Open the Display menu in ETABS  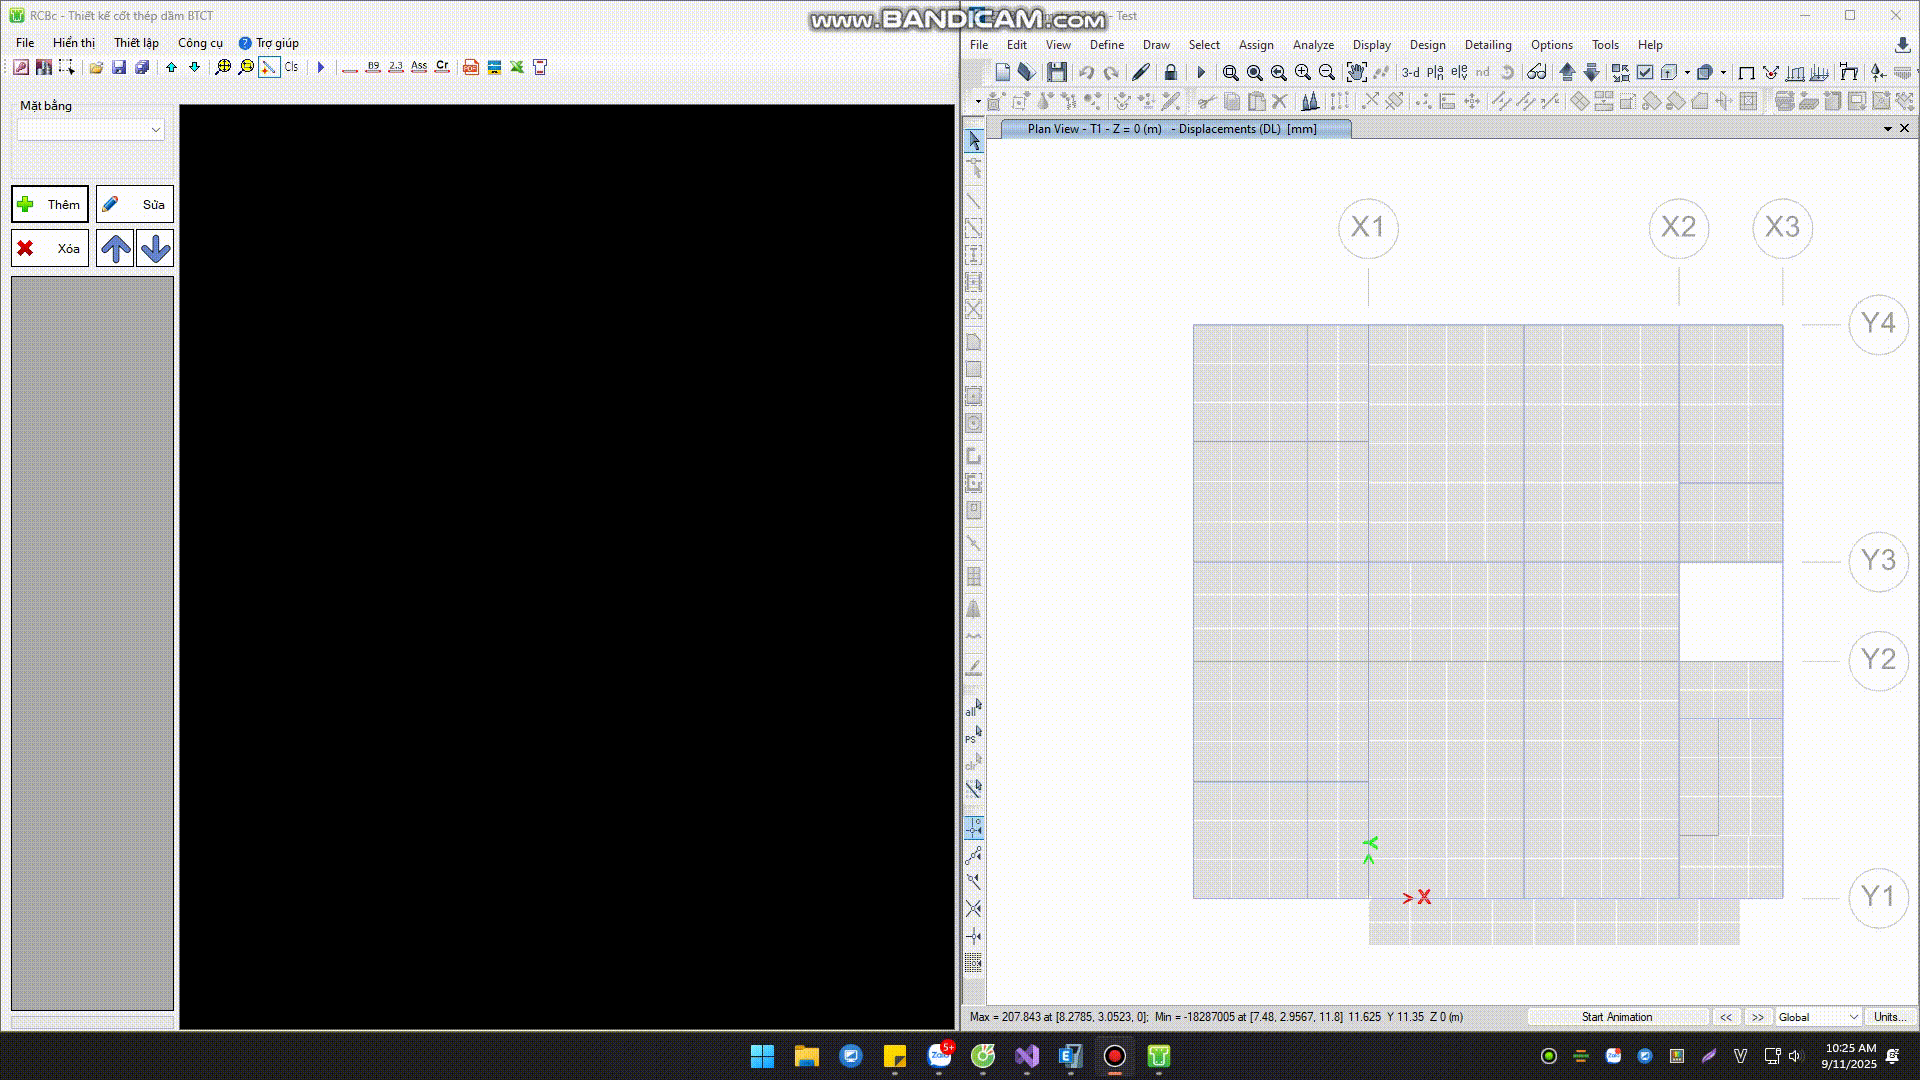1371,45
